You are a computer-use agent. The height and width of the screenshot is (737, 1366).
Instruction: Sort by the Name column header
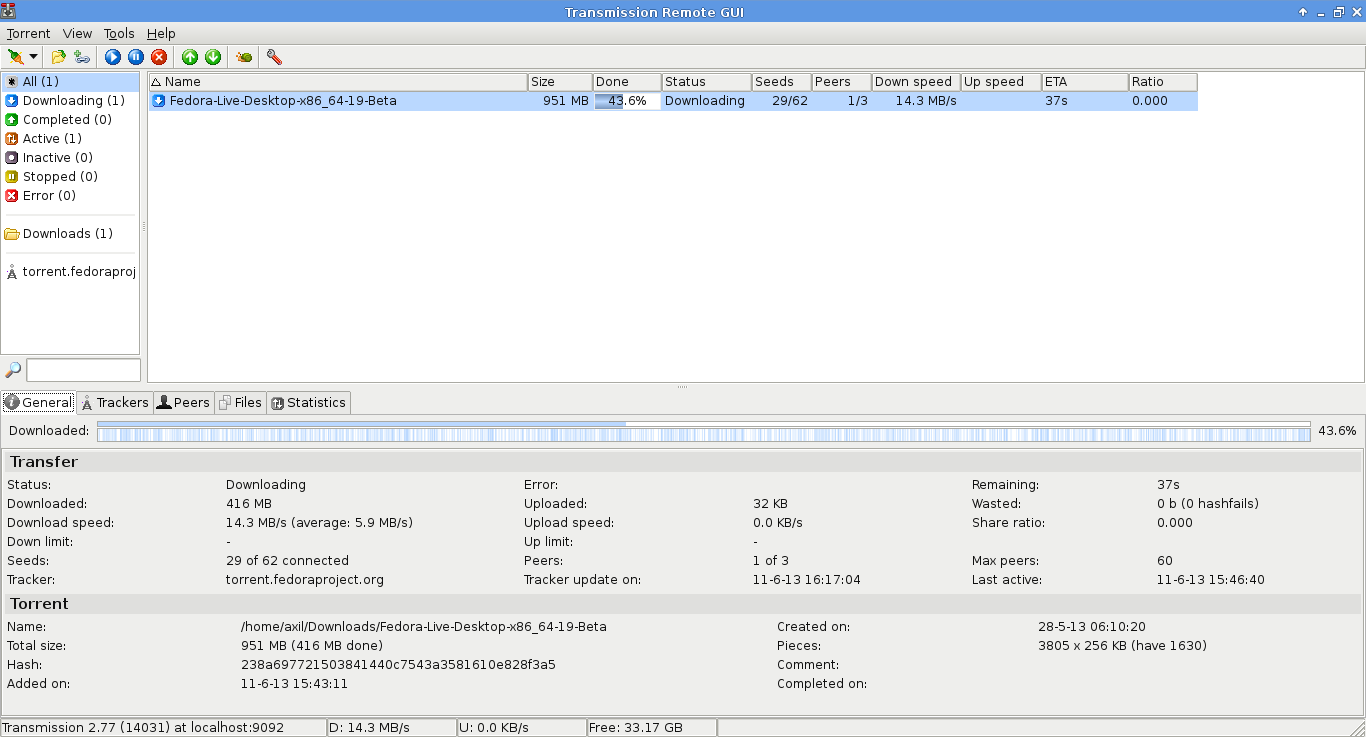[338, 82]
